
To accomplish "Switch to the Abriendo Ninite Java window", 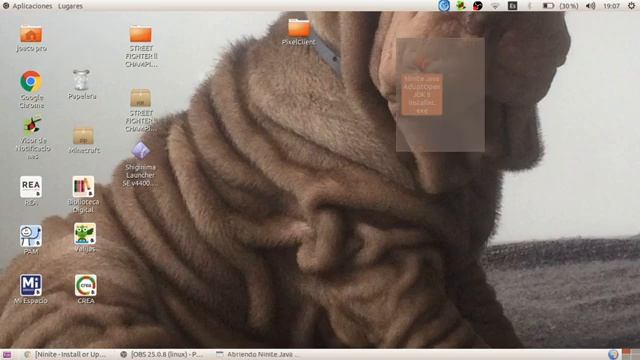I will pyautogui.click(x=257, y=355).
